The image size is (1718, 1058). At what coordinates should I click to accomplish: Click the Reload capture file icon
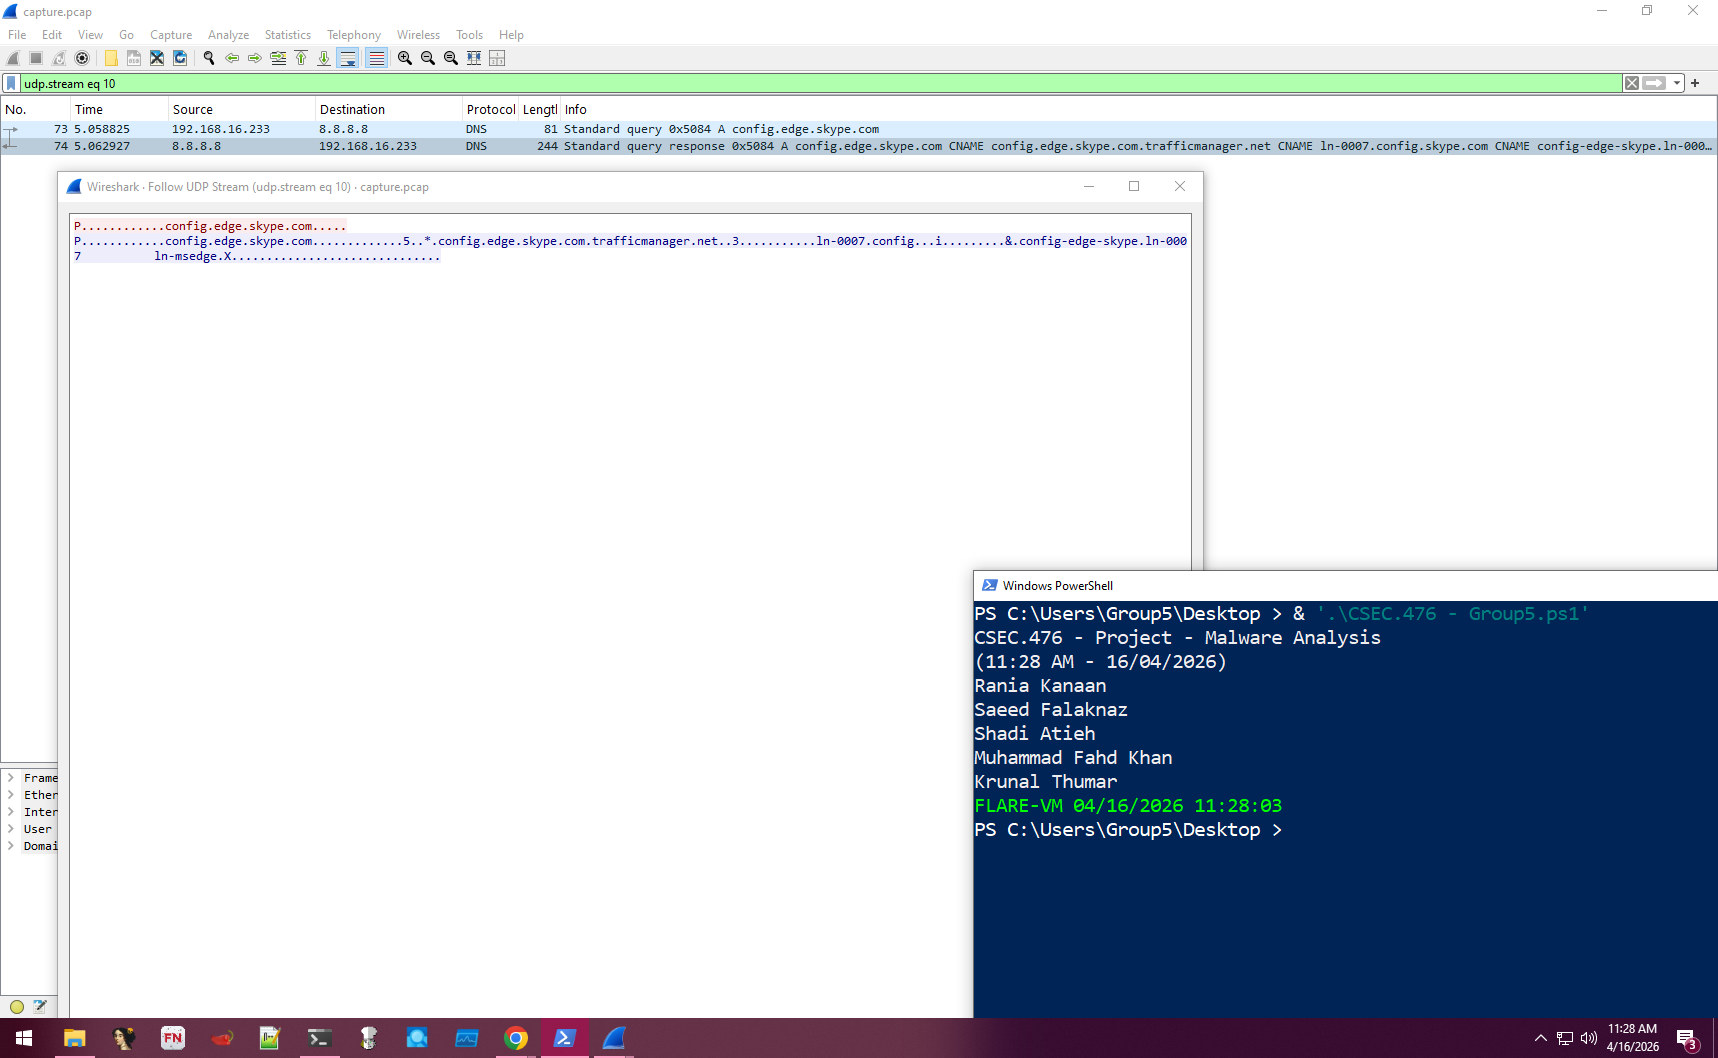(x=180, y=58)
